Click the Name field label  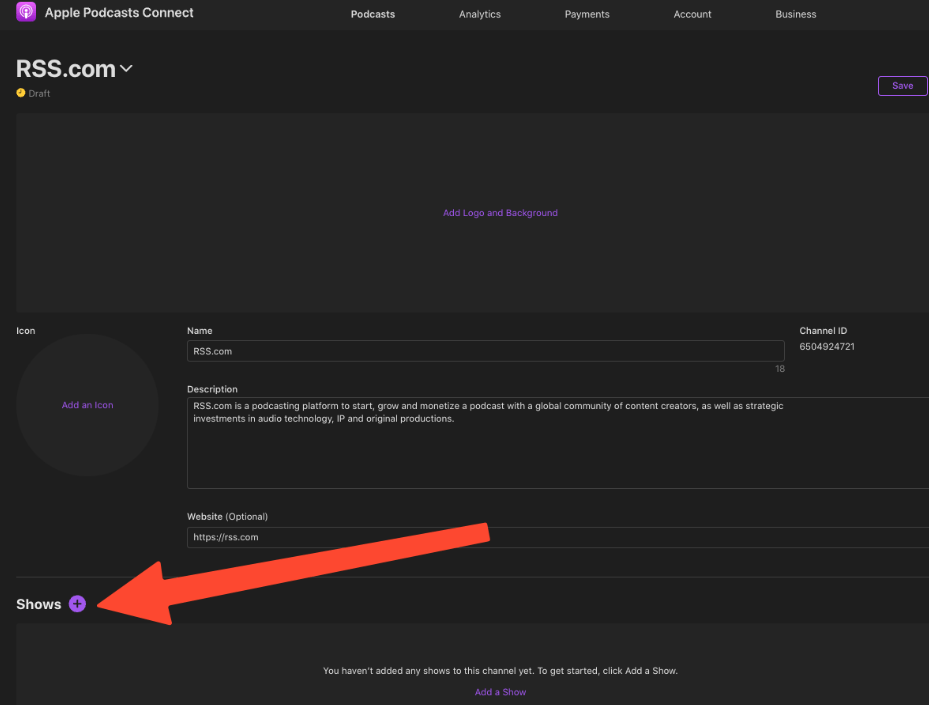[x=200, y=331]
